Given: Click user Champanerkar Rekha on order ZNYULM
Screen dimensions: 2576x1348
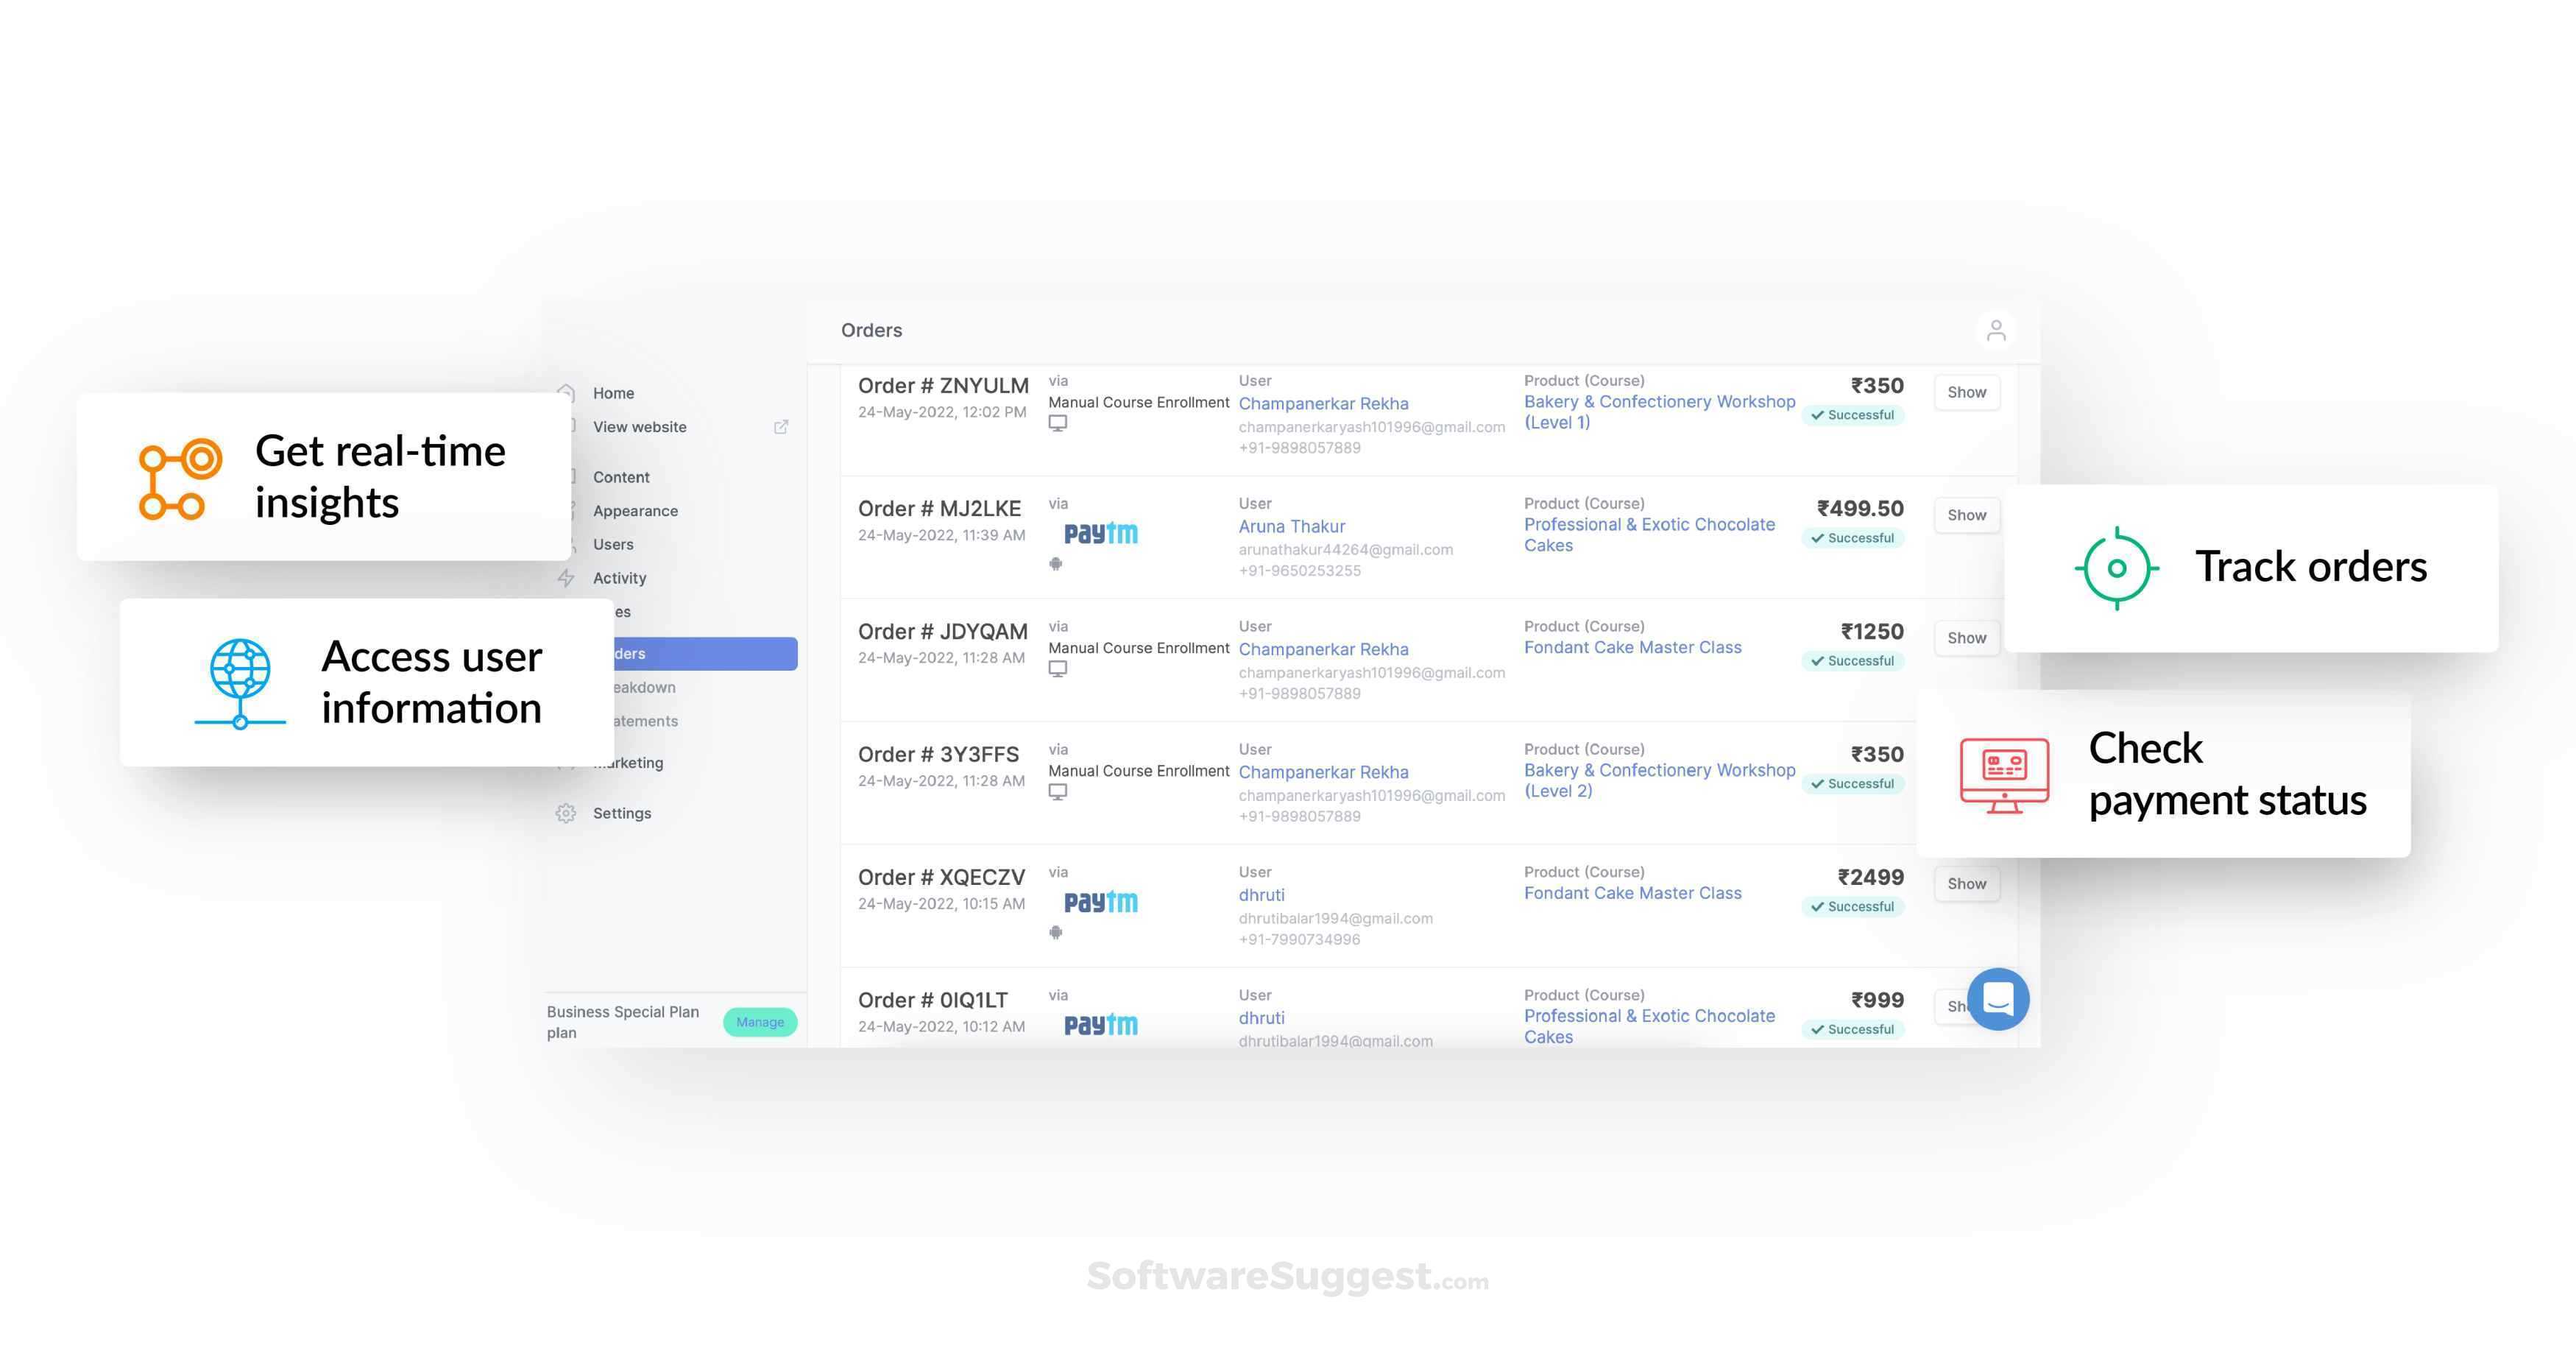Looking at the screenshot, I should [x=1323, y=403].
